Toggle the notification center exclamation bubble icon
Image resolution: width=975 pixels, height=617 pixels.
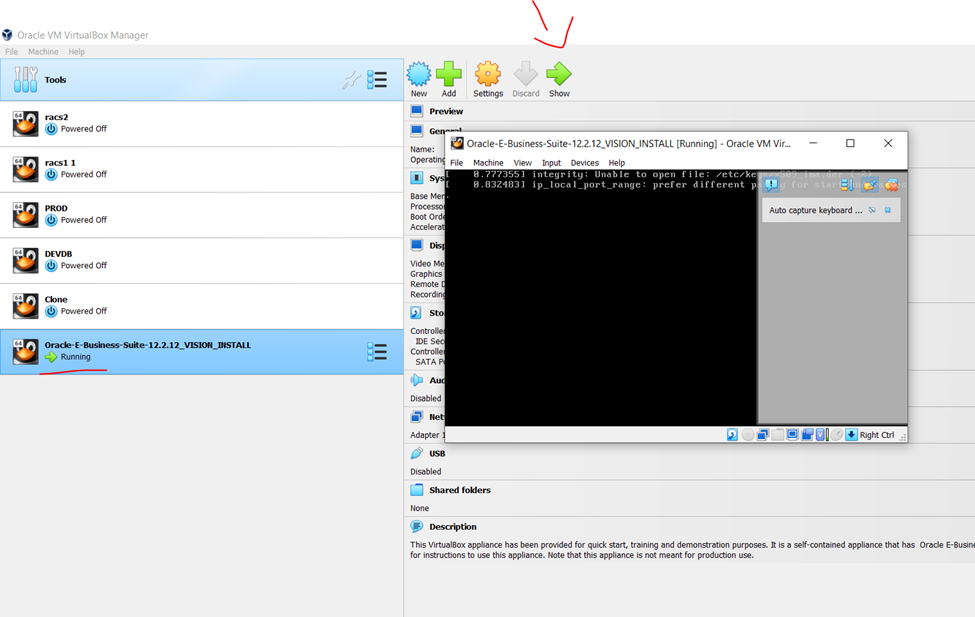771,185
